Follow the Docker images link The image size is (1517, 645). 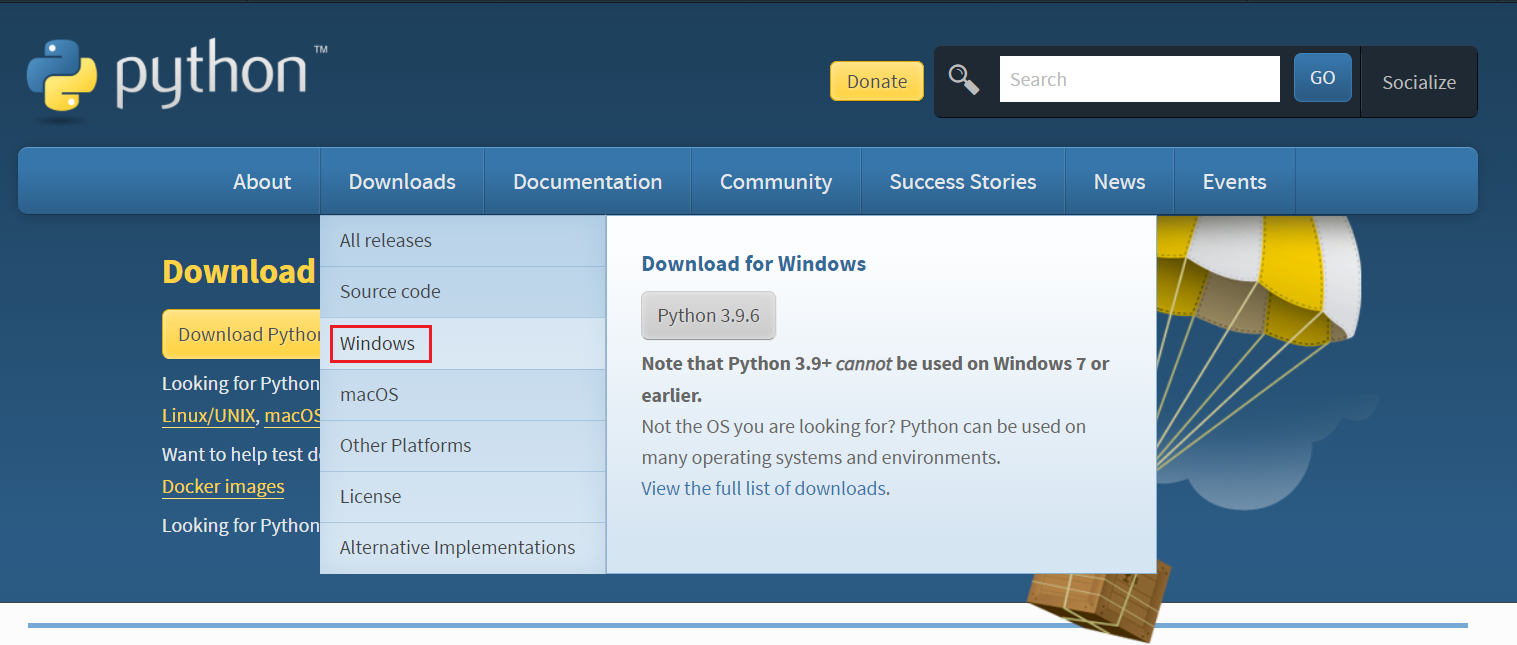[x=223, y=486]
